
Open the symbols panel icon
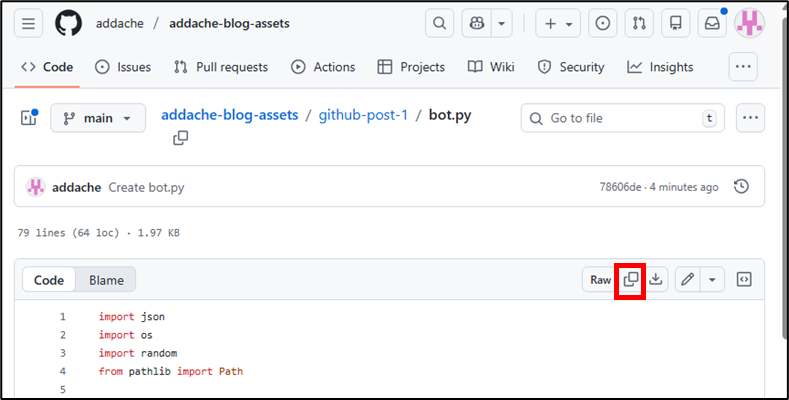[x=744, y=280]
